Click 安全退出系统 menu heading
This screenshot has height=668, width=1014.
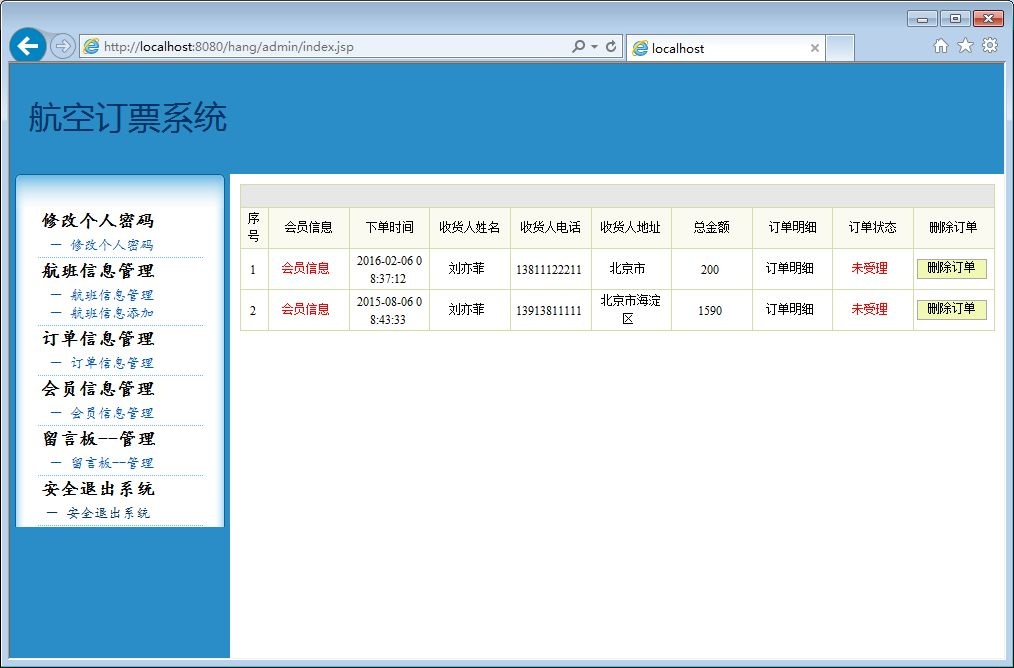coord(98,489)
